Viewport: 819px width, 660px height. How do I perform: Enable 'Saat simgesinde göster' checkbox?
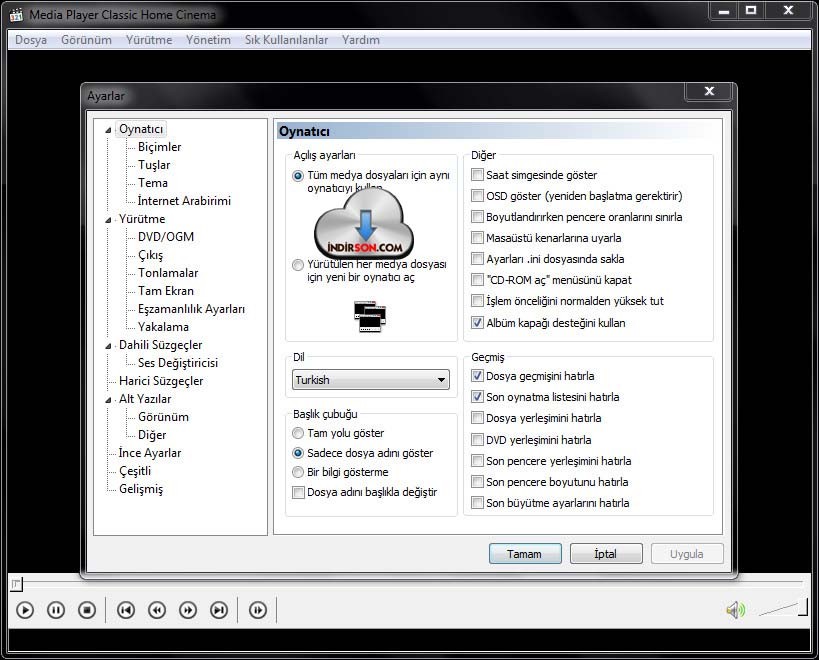[477, 174]
